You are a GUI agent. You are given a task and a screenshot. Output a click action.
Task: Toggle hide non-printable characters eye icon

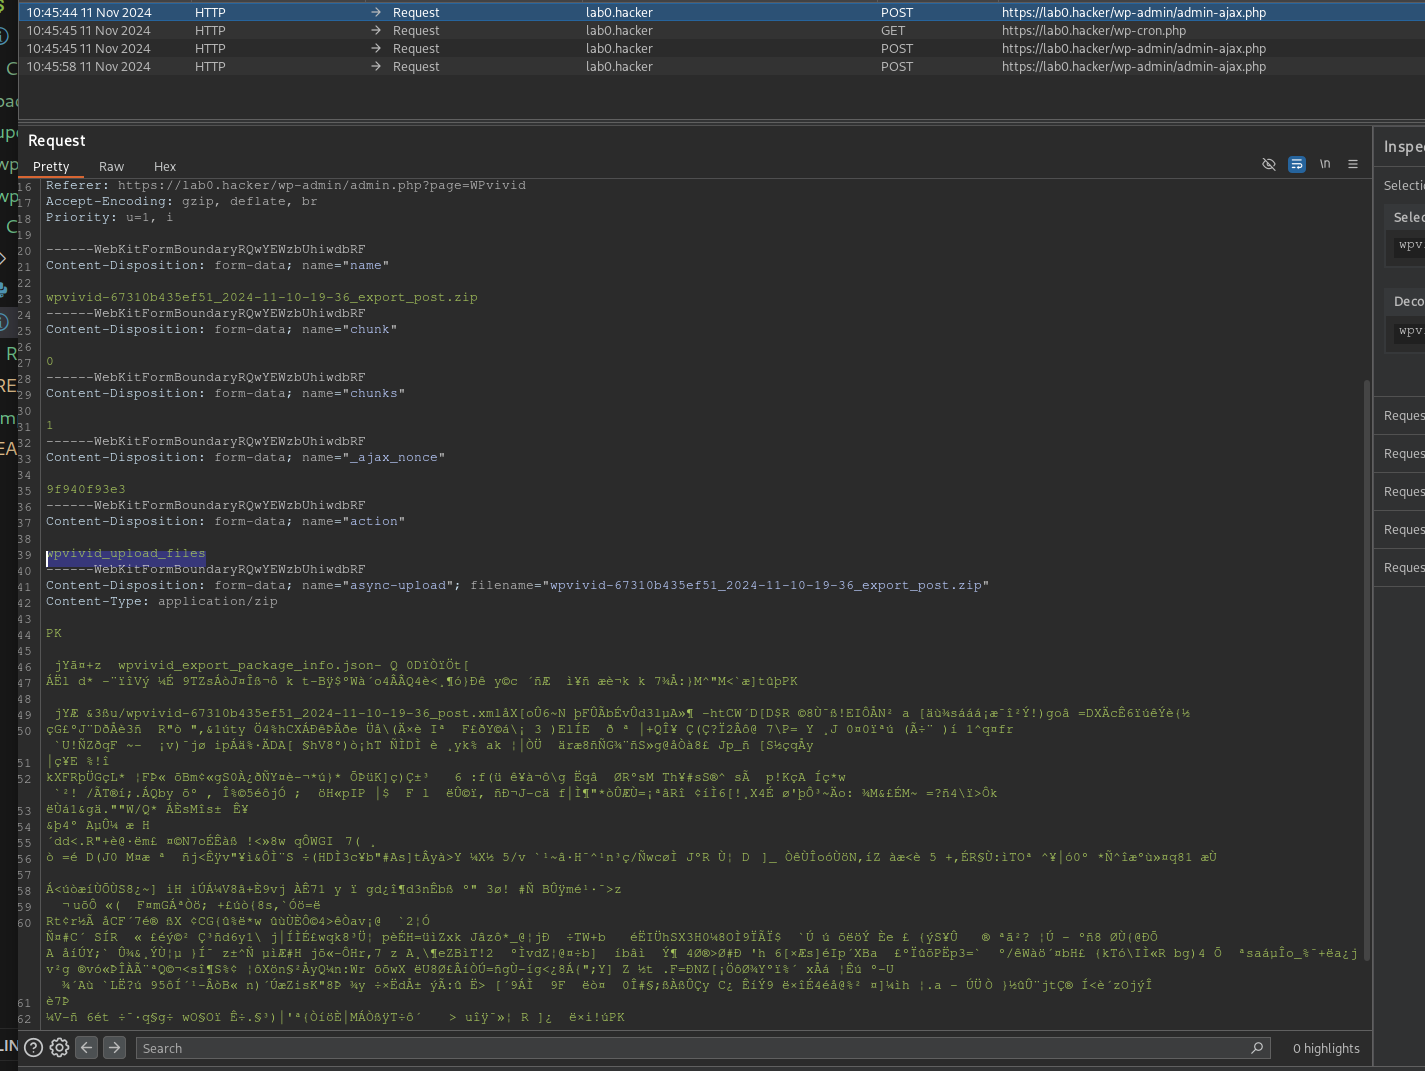1268,164
